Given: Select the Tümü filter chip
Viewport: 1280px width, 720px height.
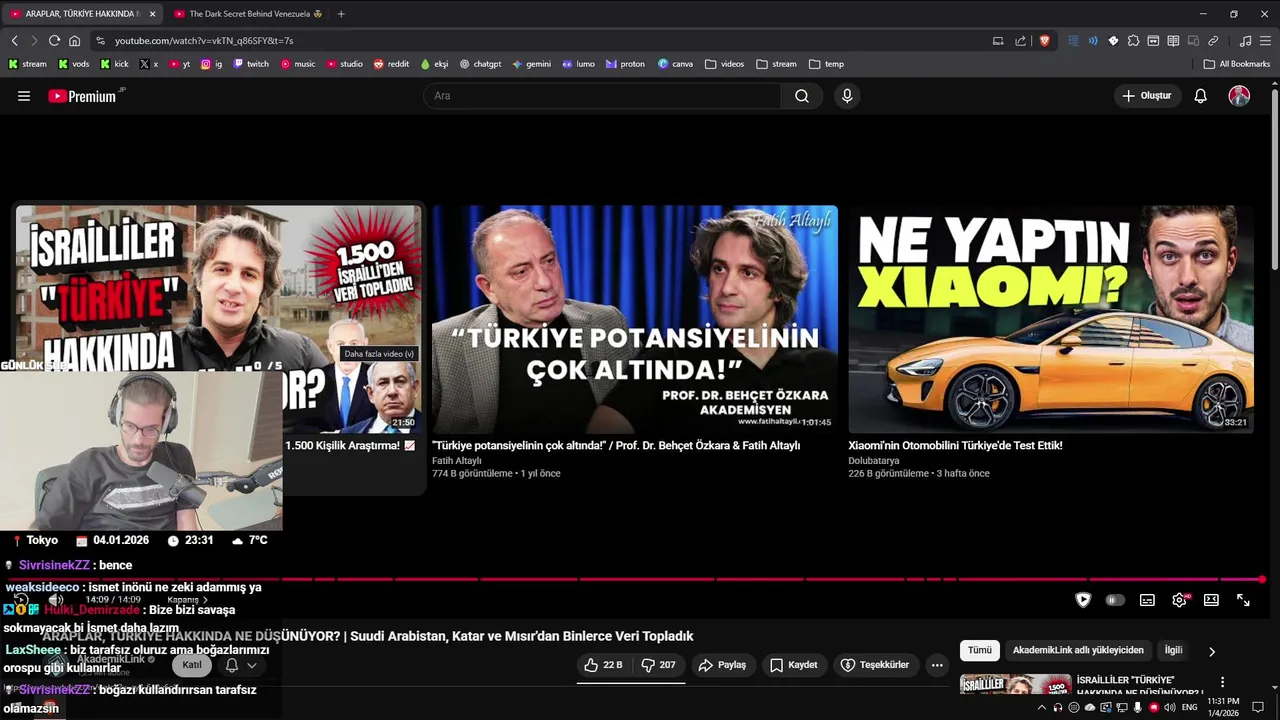Looking at the screenshot, I should (x=980, y=650).
